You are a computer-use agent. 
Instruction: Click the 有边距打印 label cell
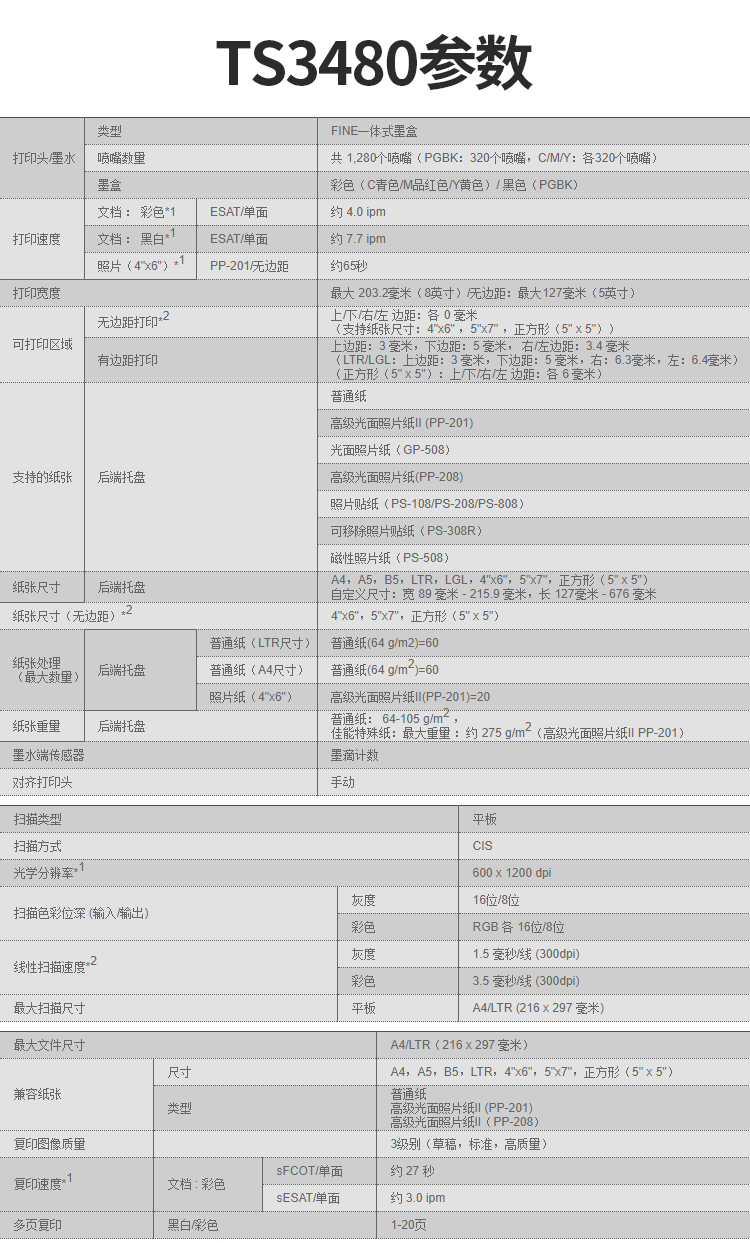[x=127, y=360]
